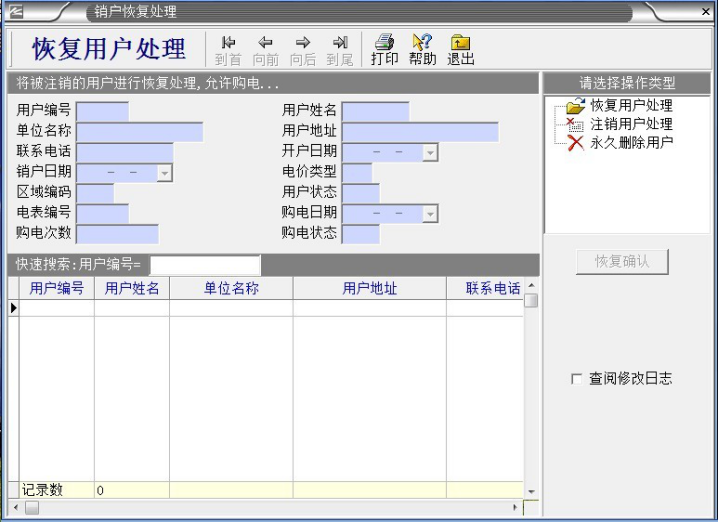This screenshot has height=523, width=719.
Task: Open 帮助 help icon in toolbar
Action: pyautogui.click(x=422, y=42)
